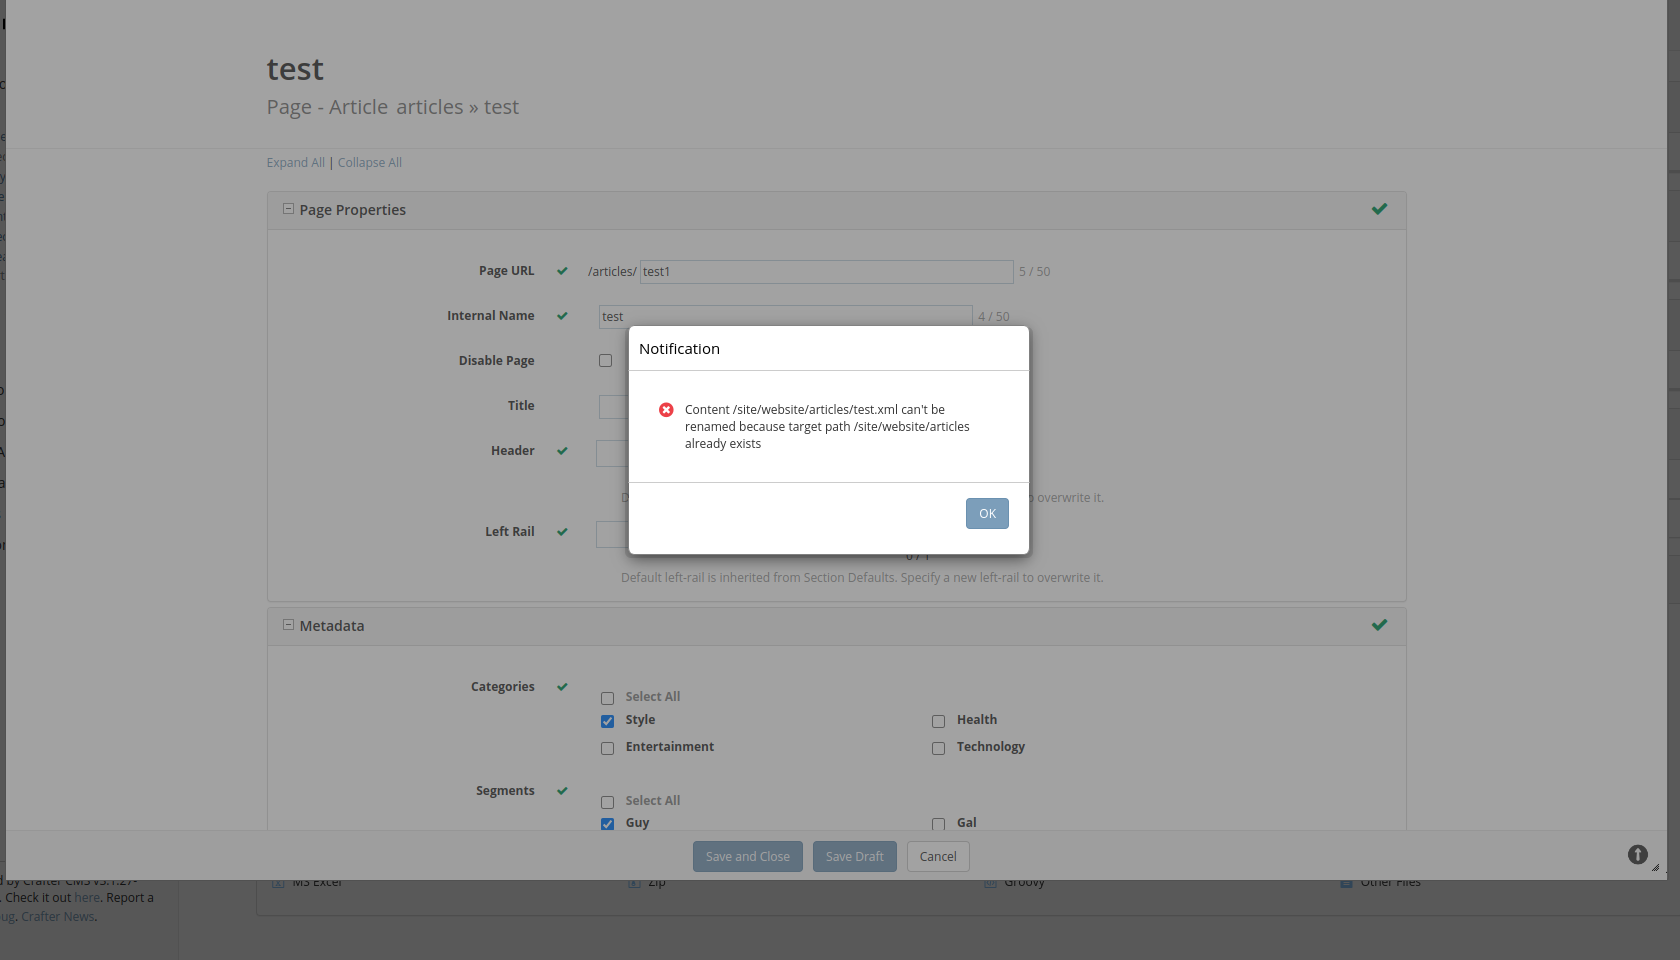Screen dimensions: 1680x960
Task: Click the green checkmark beside Page URL
Action: tap(562, 271)
